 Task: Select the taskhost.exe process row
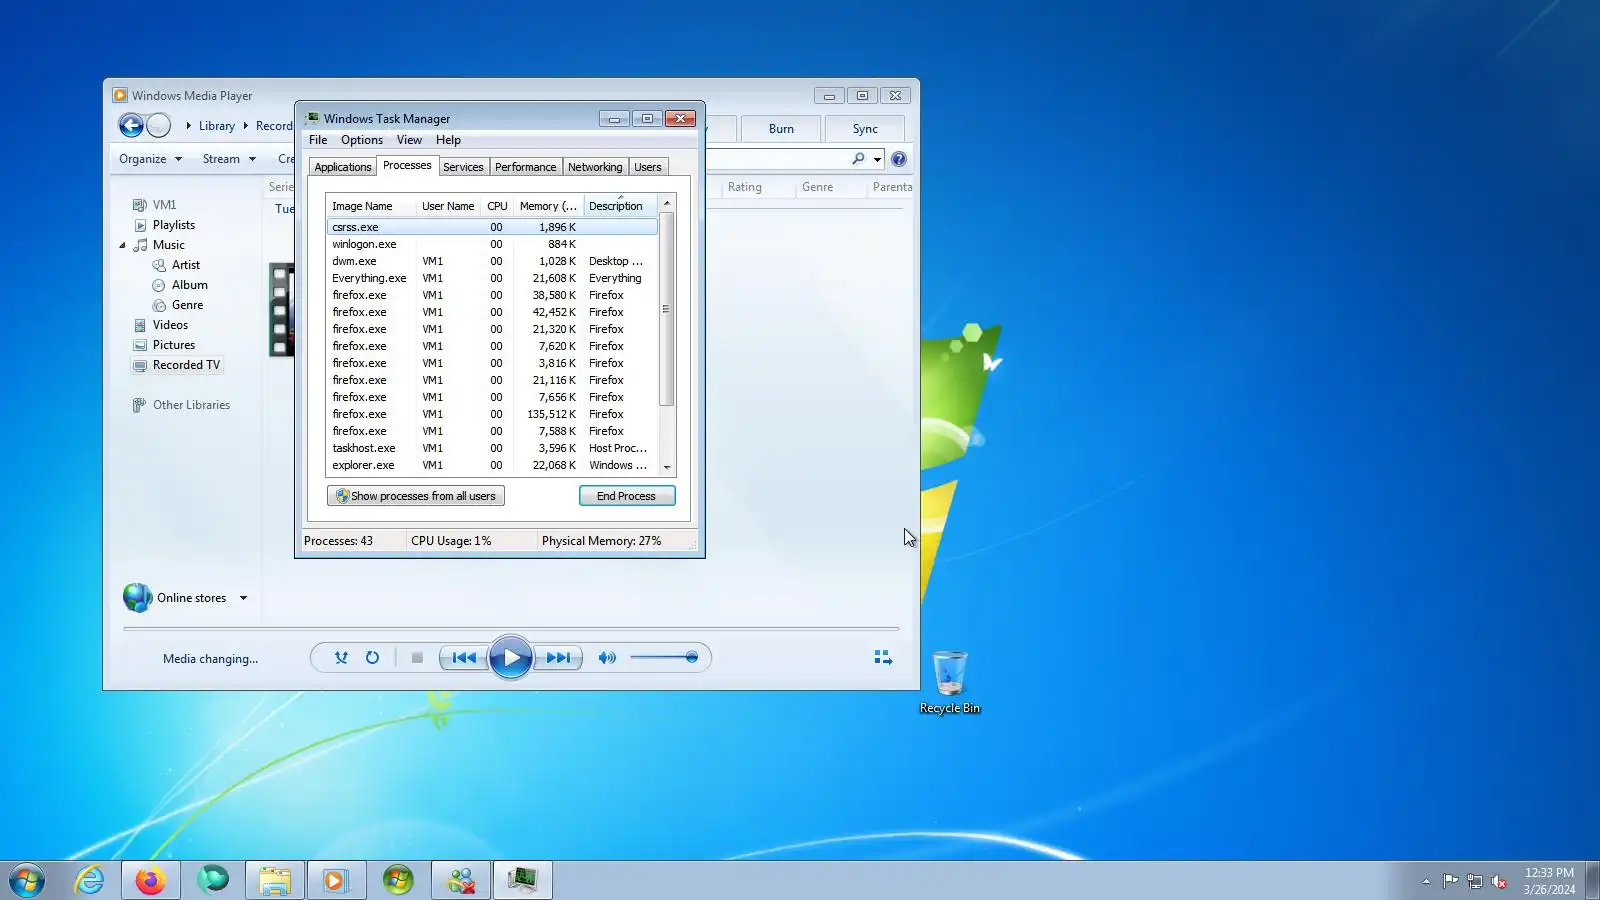[x=492, y=448]
